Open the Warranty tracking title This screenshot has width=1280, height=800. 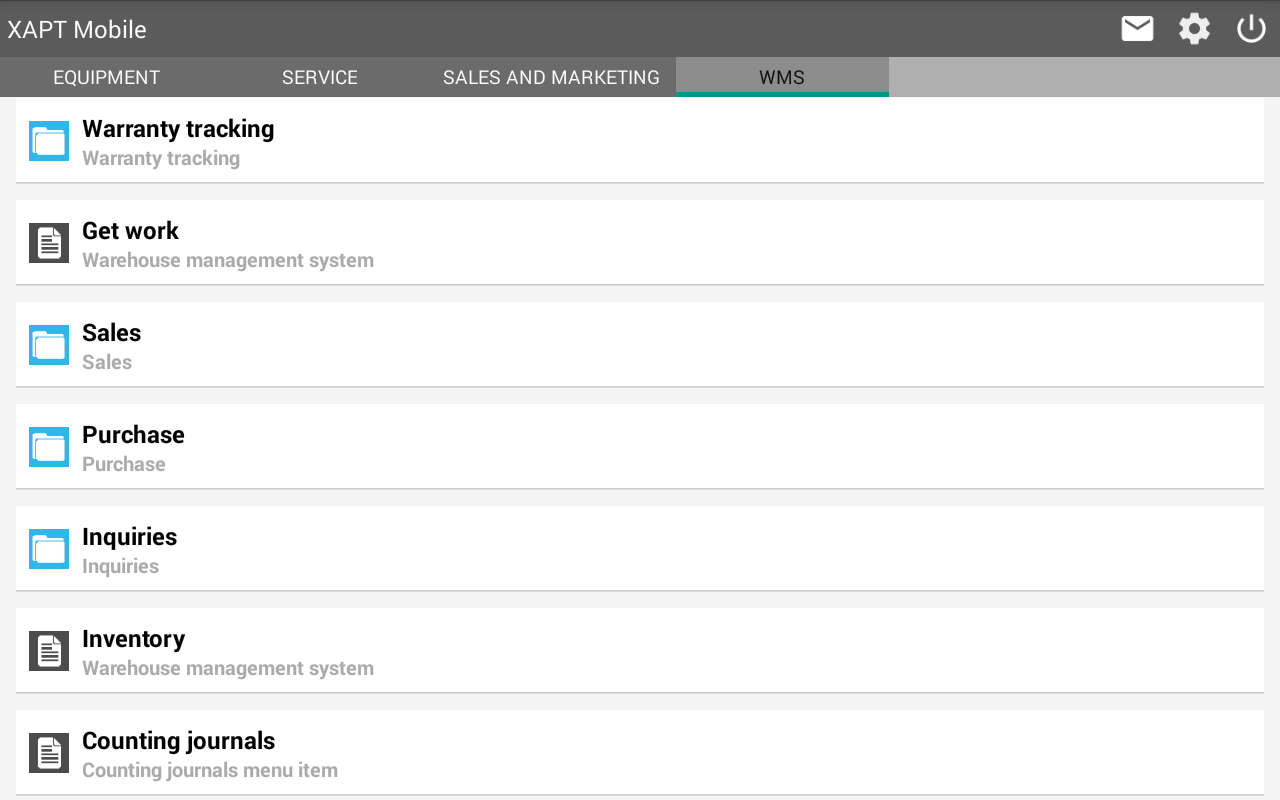tap(178, 129)
